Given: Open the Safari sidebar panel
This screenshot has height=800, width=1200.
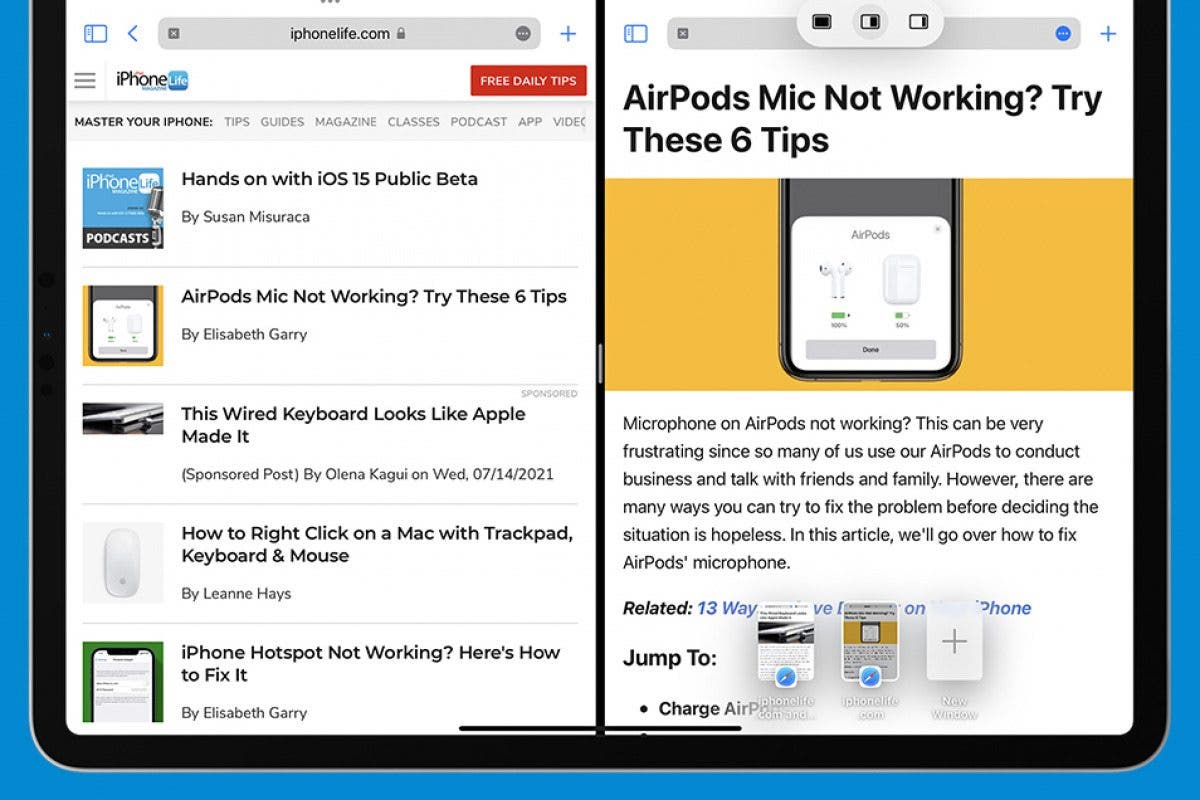Looking at the screenshot, I should pyautogui.click(x=95, y=33).
